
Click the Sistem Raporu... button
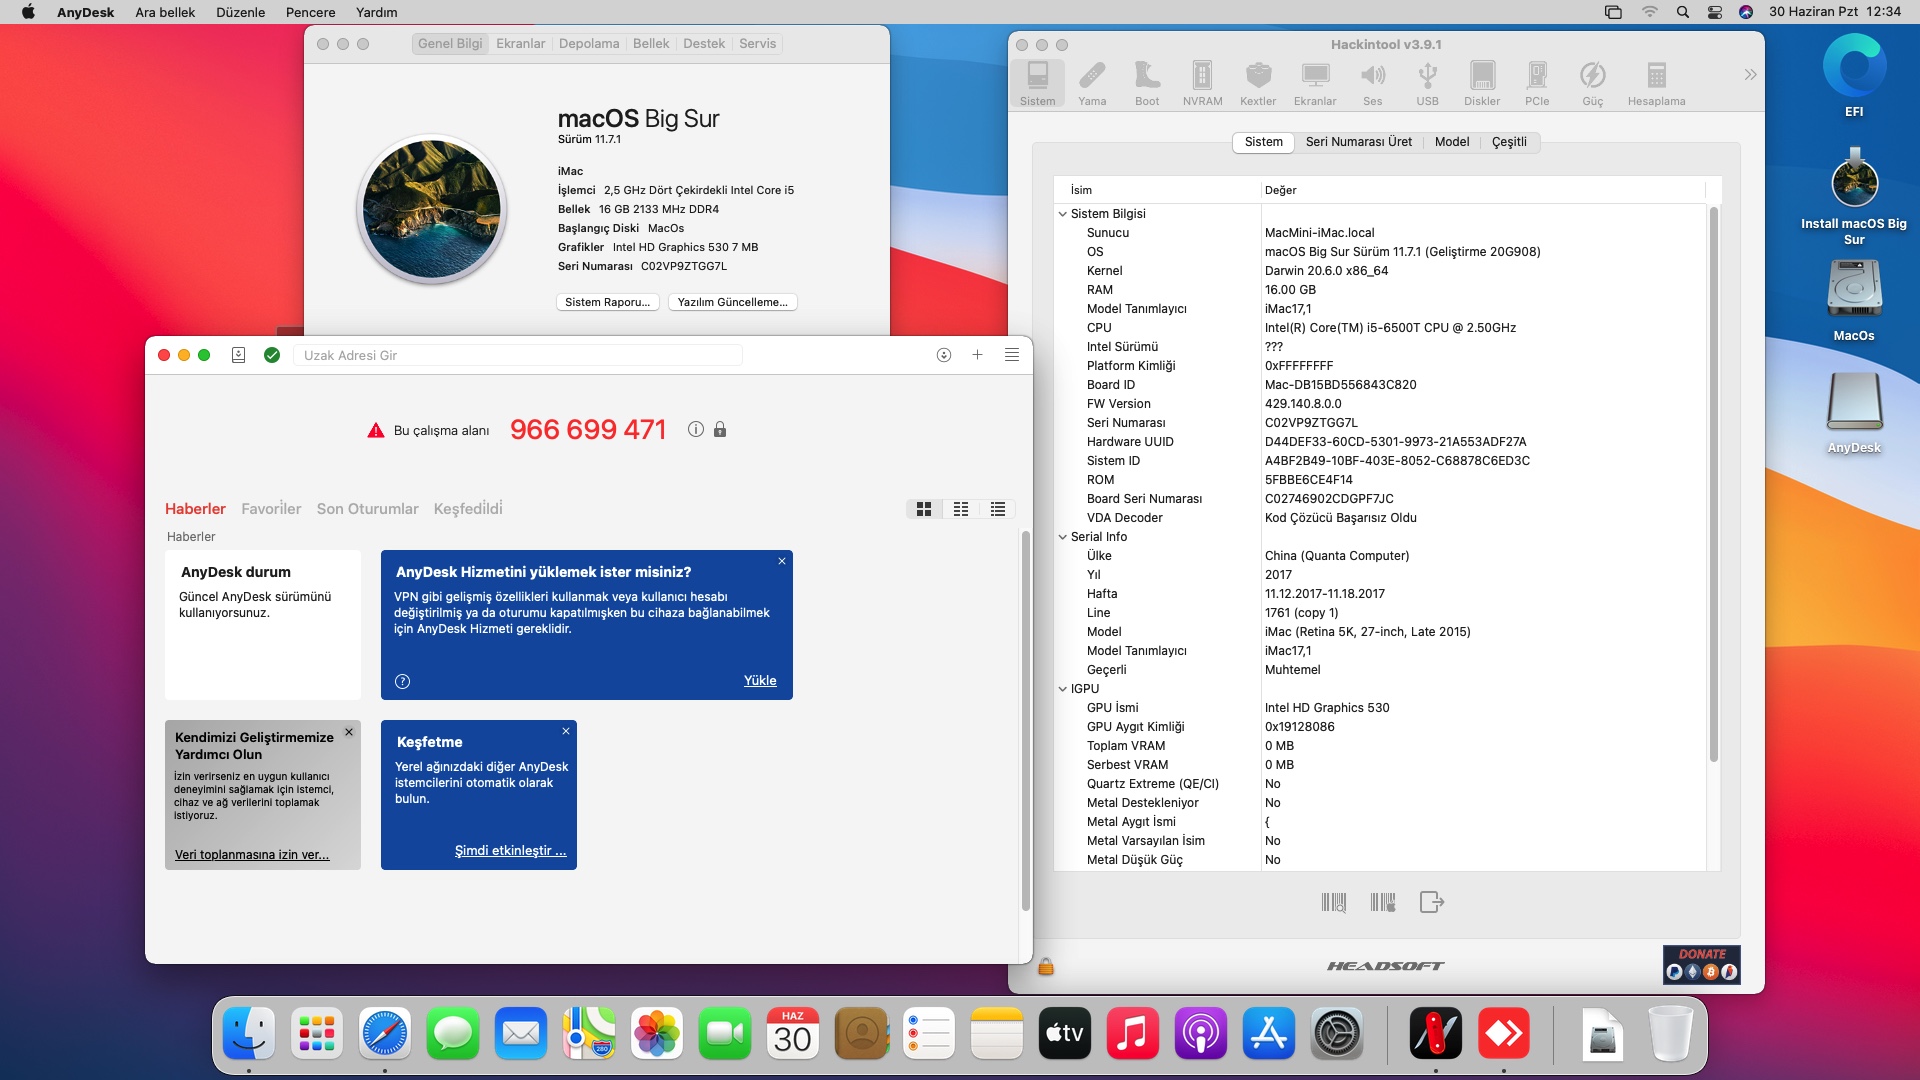607,302
